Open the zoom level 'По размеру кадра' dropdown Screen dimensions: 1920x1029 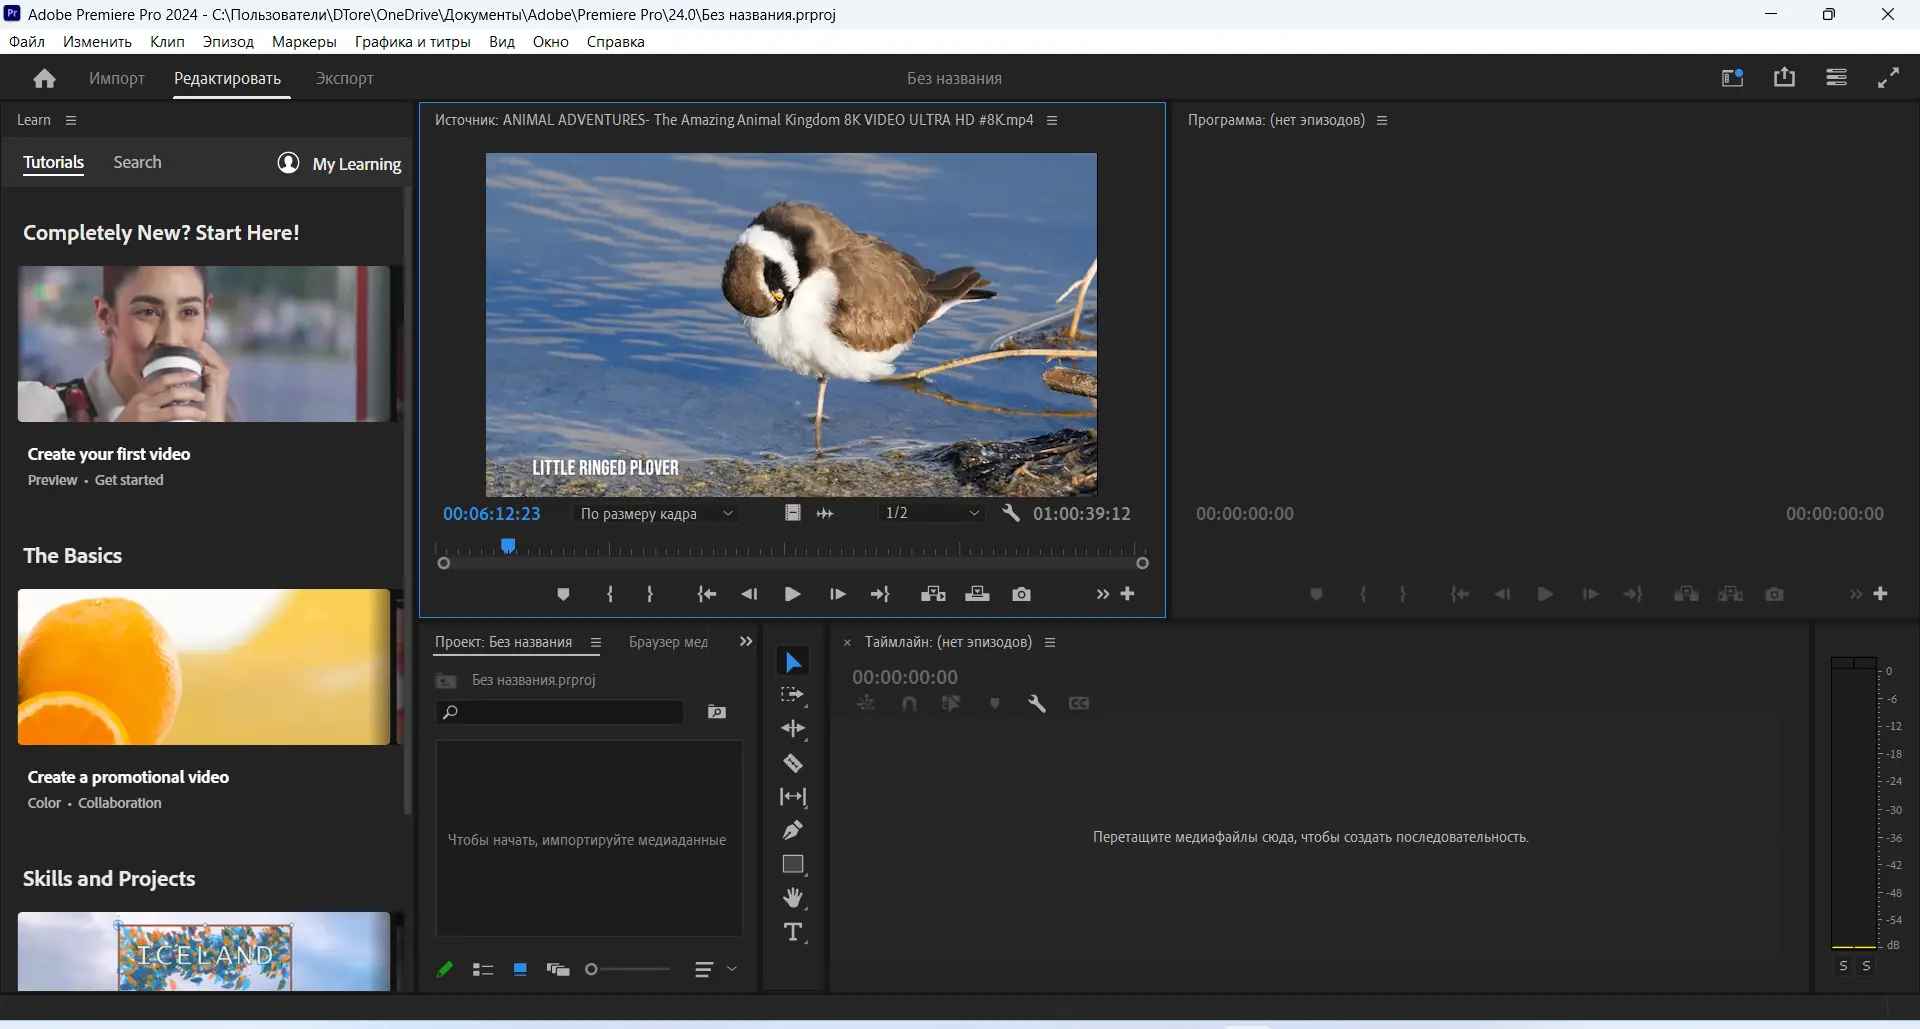(x=656, y=513)
